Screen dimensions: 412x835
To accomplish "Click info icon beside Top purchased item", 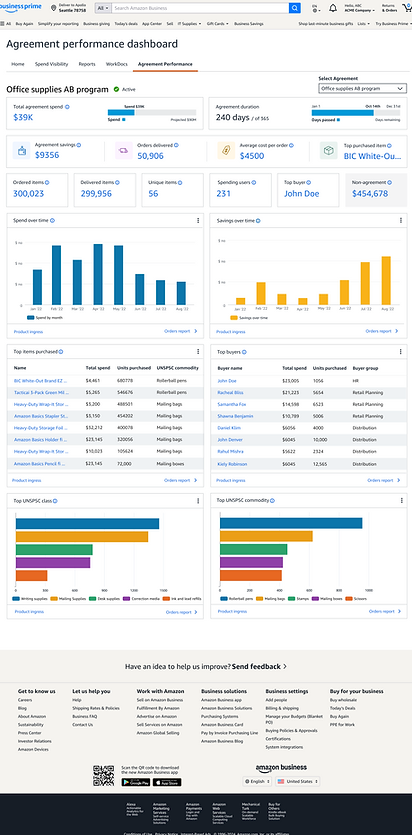I will click(x=389, y=145).
